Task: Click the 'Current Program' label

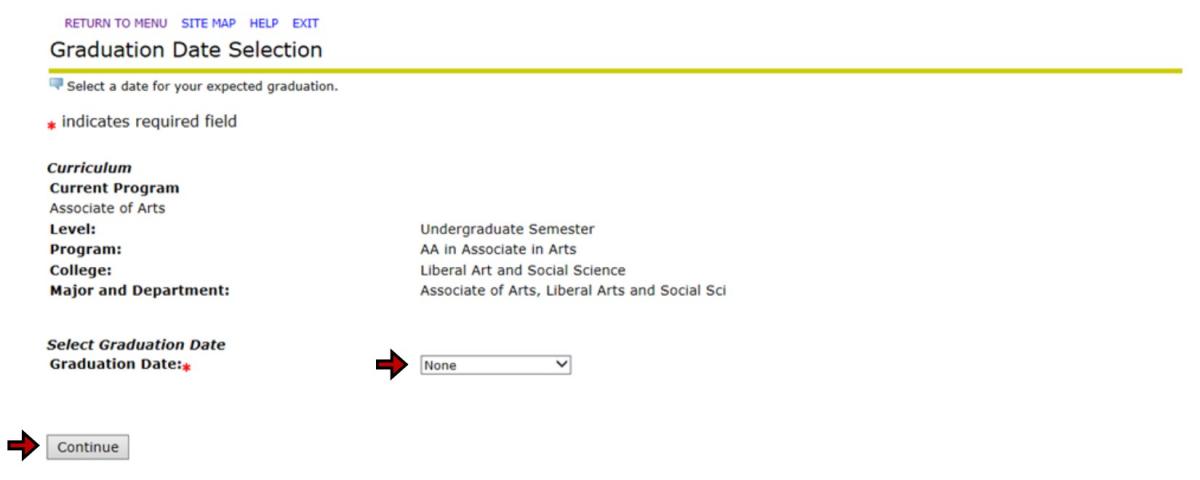Action: coord(114,188)
